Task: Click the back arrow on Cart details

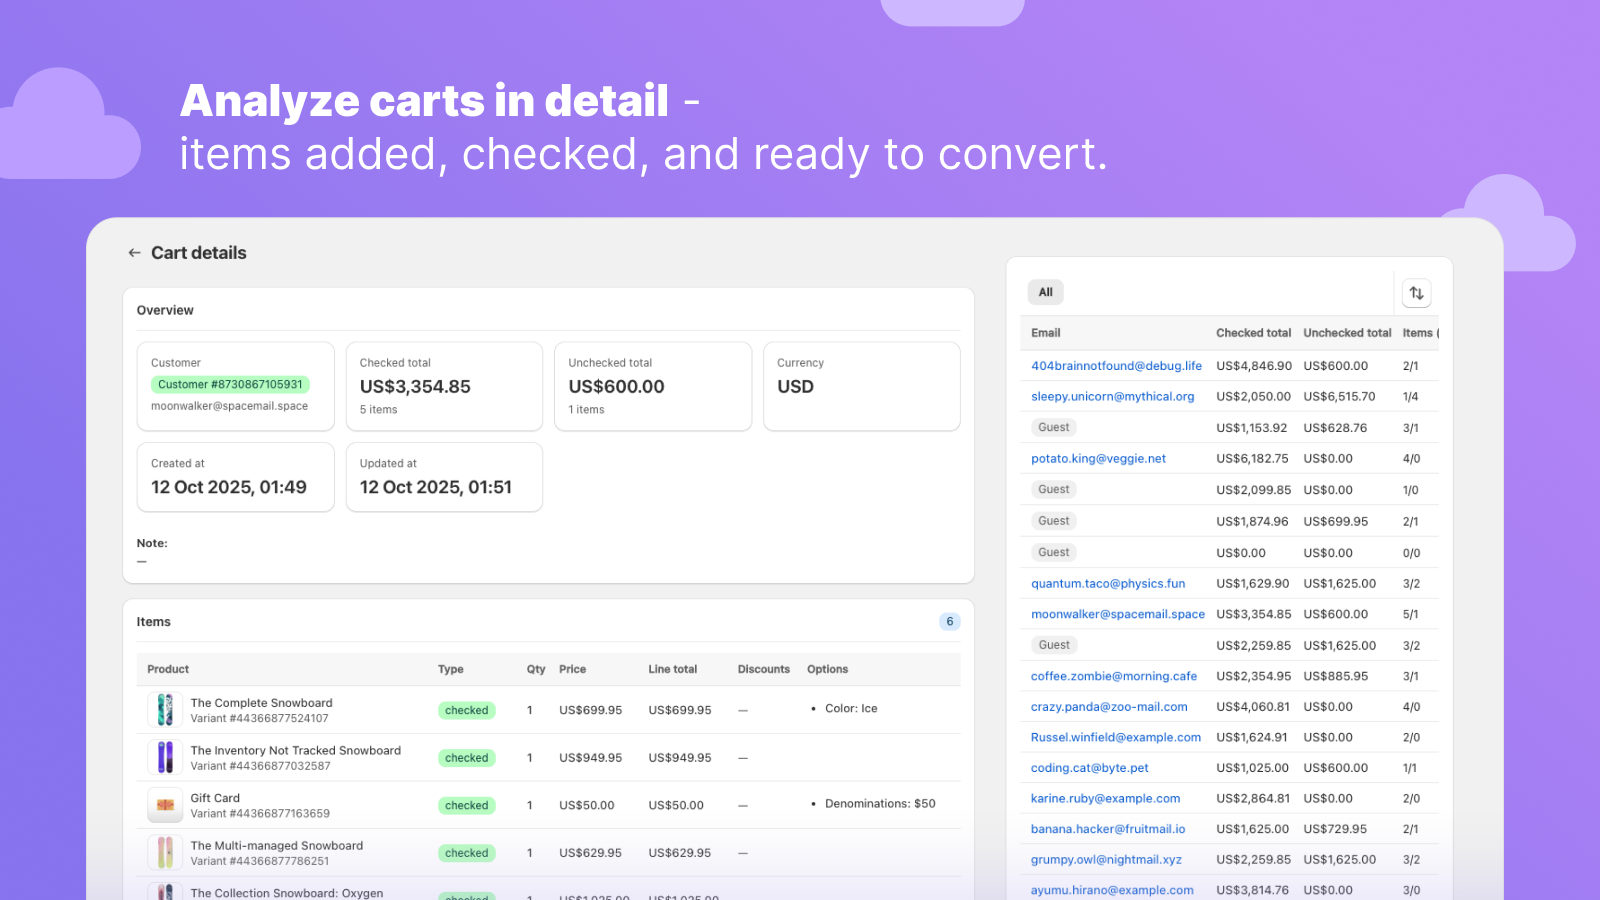Action: click(134, 252)
